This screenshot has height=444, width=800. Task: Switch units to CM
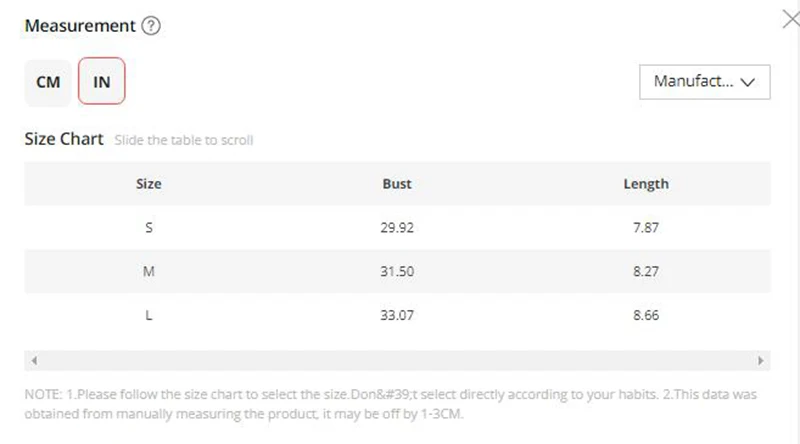point(48,82)
